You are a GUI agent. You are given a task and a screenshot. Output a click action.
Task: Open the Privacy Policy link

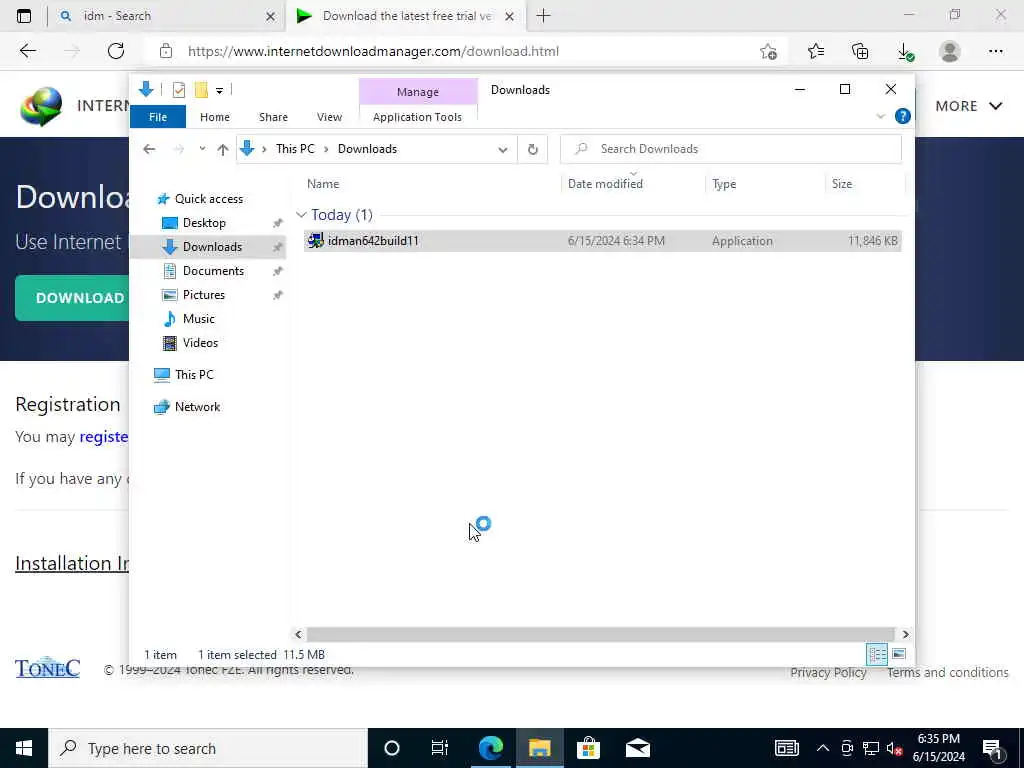(x=828, y=673)
